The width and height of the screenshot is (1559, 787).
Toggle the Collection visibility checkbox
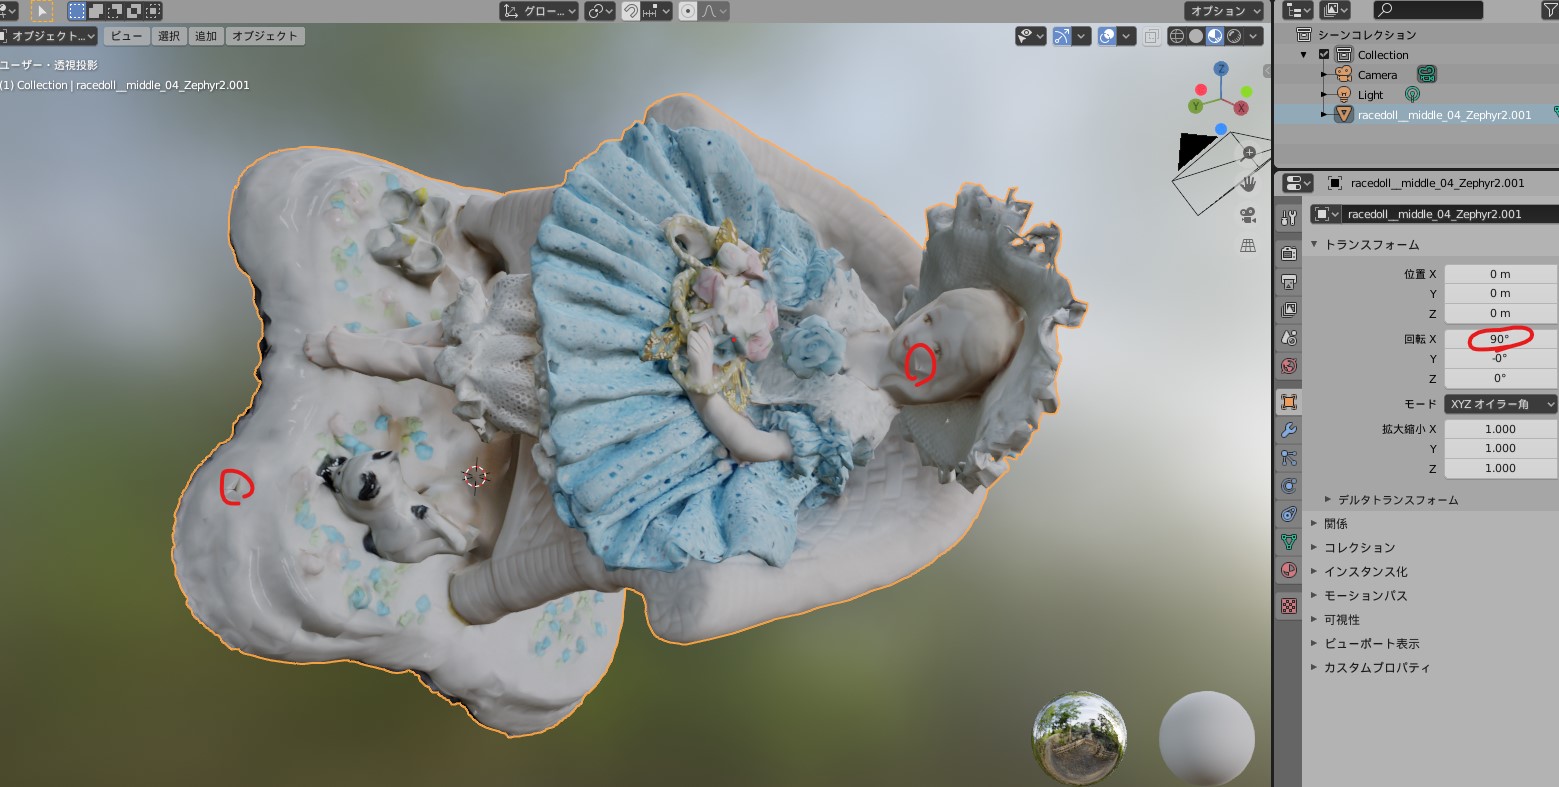coord(1324,55)
